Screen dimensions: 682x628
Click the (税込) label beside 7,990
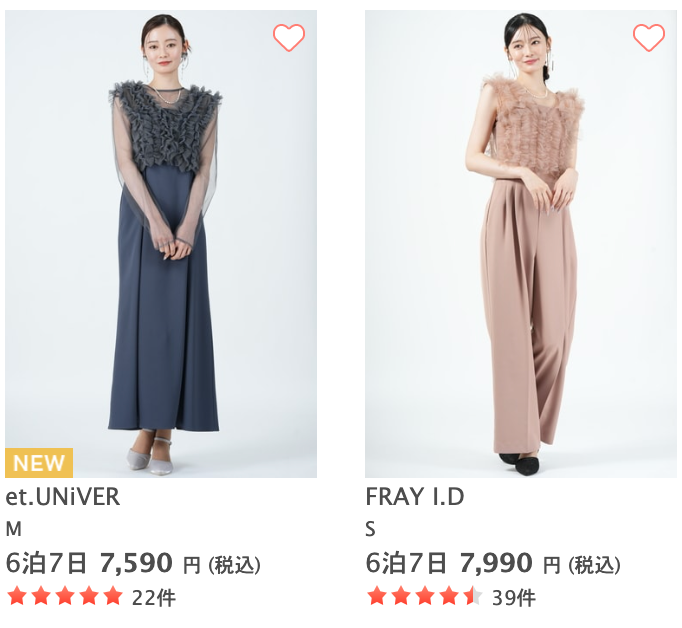pos(594,565)
